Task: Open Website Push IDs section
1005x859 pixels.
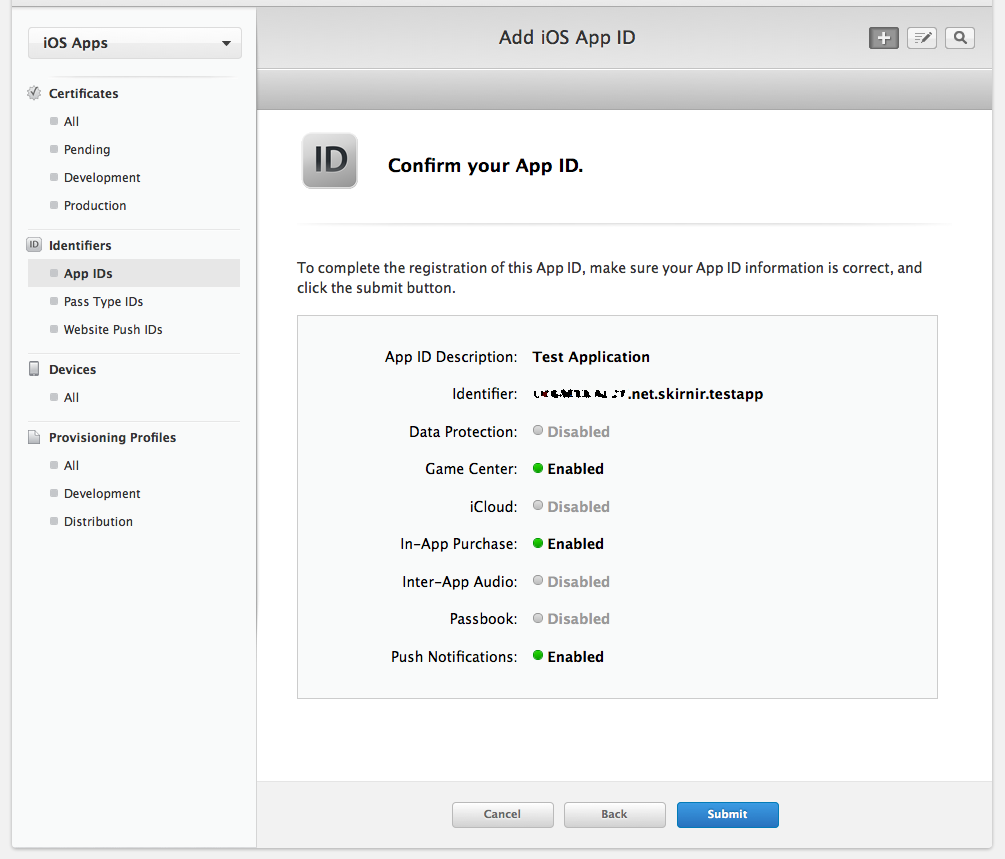Action: coord(113,329)
